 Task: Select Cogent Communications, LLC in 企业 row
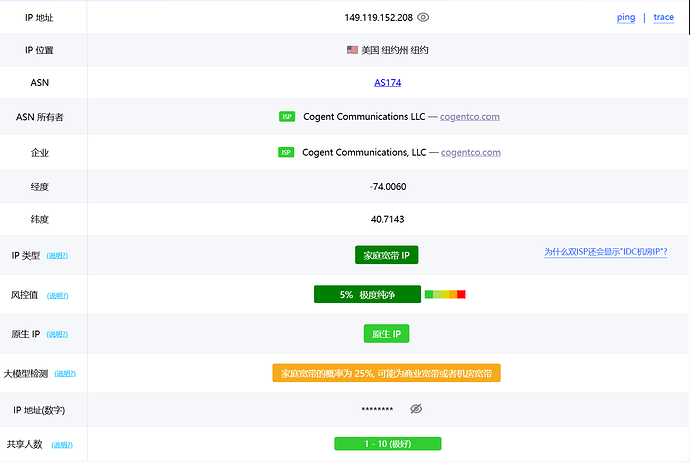(x=364, y=152)
